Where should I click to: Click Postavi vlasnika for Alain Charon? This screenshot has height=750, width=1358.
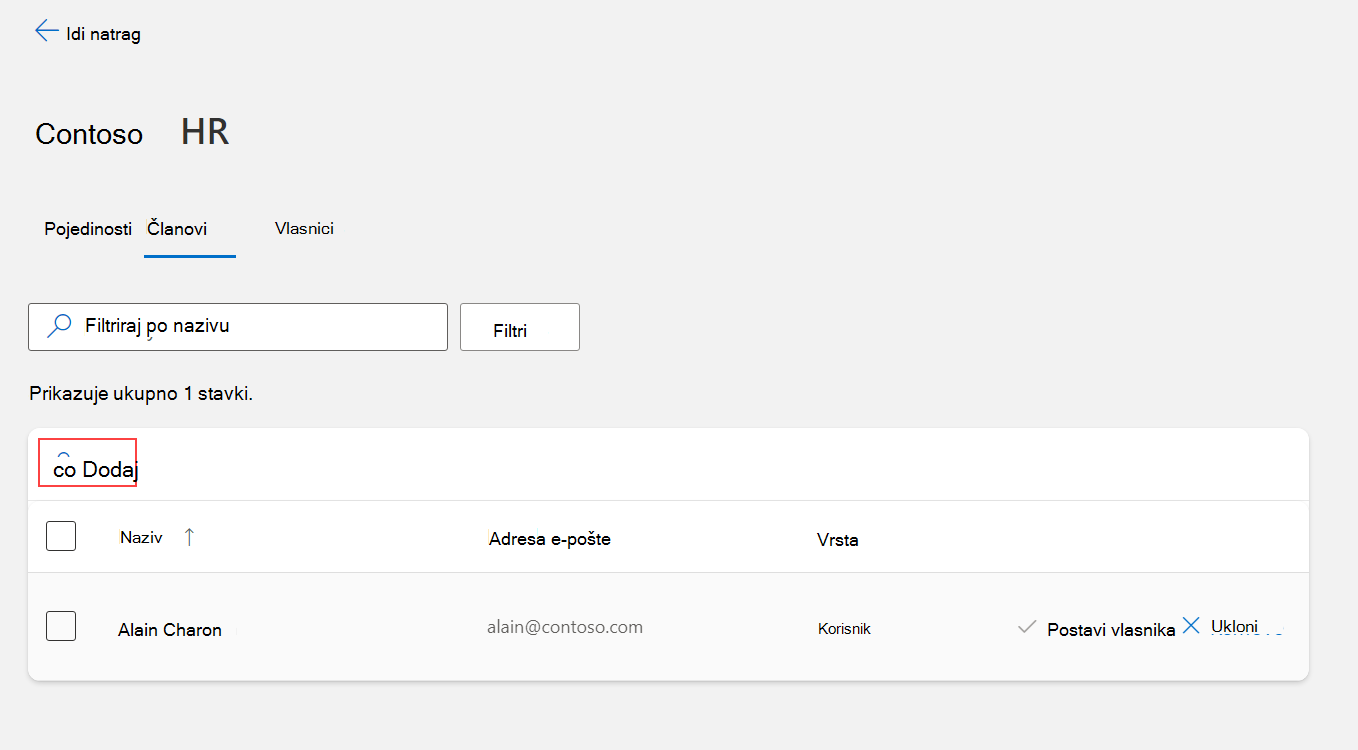1111,630
